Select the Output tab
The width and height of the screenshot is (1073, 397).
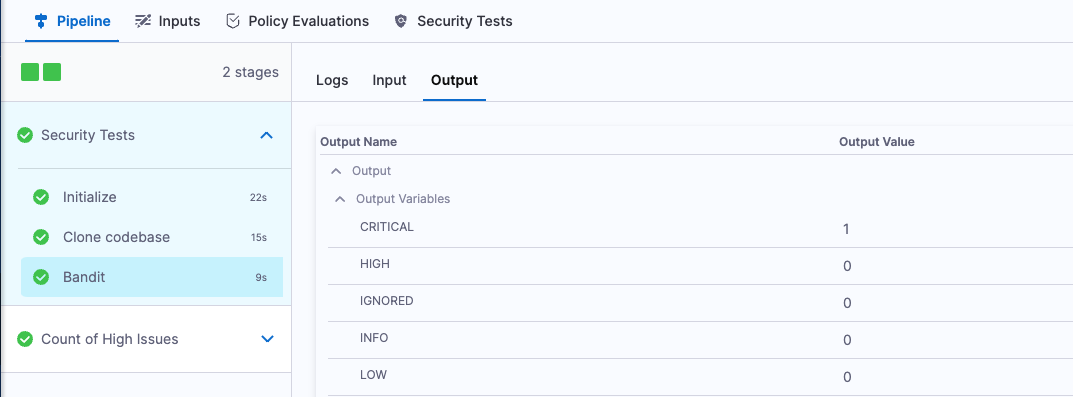tap(454, 80)
